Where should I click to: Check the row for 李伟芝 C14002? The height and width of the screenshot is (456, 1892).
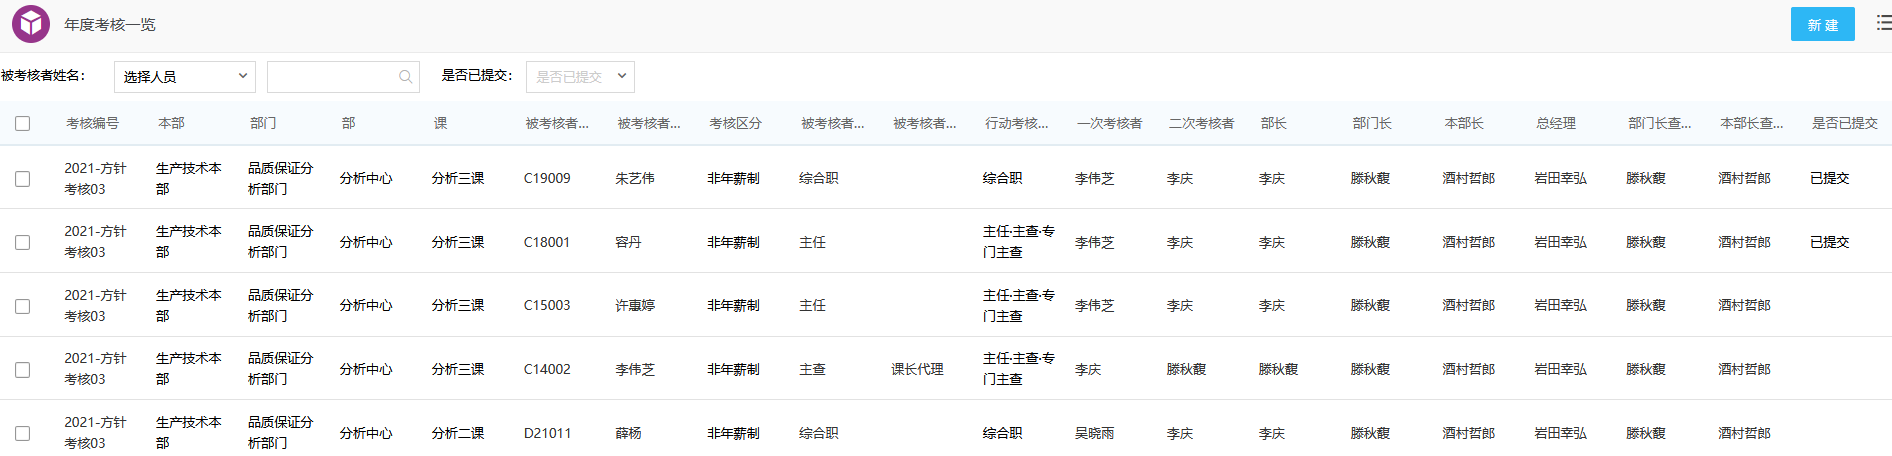(22, 370)
